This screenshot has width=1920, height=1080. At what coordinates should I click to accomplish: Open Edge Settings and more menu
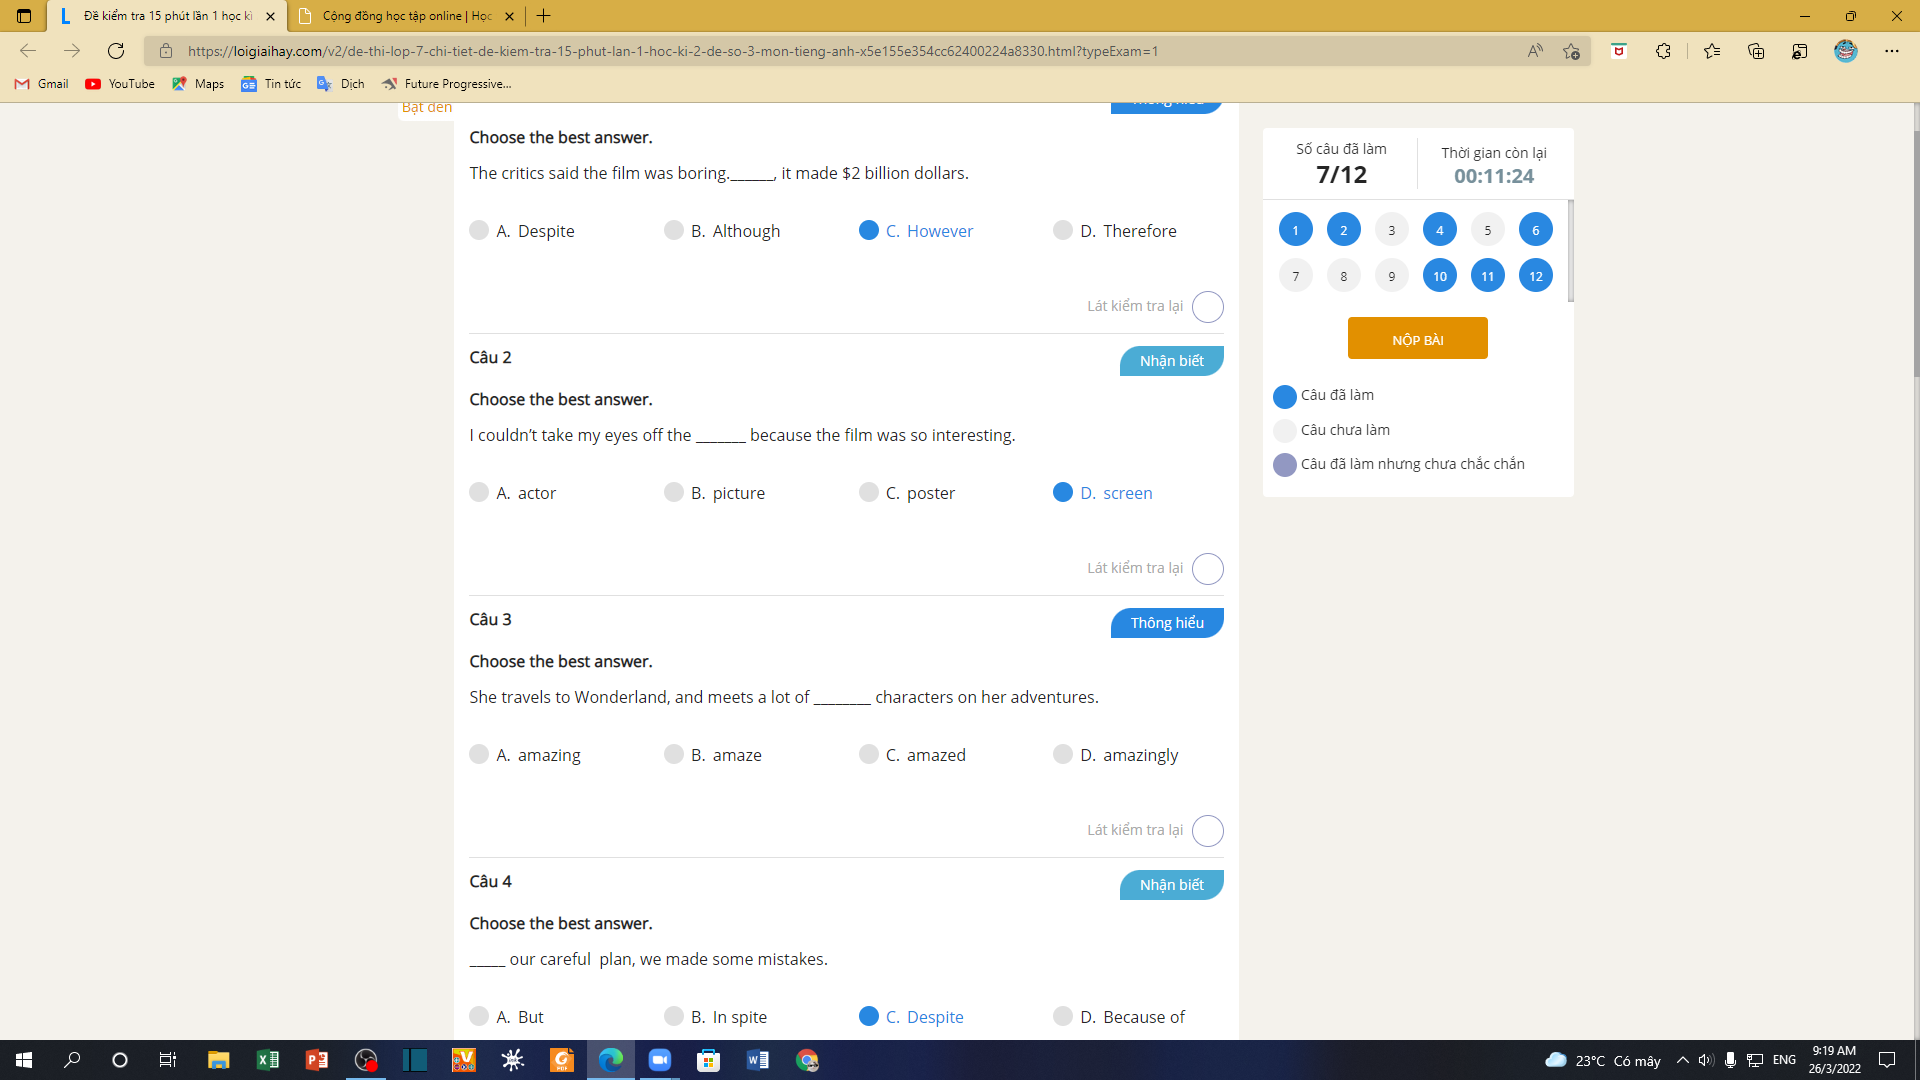[1892, 51]
